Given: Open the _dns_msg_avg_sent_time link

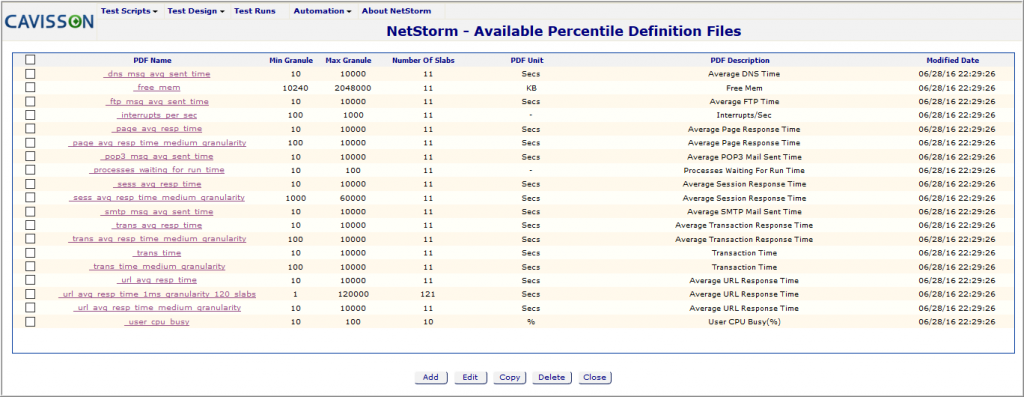Looking at the screenshot, I should pyautogui.click(x=157, y=74).
